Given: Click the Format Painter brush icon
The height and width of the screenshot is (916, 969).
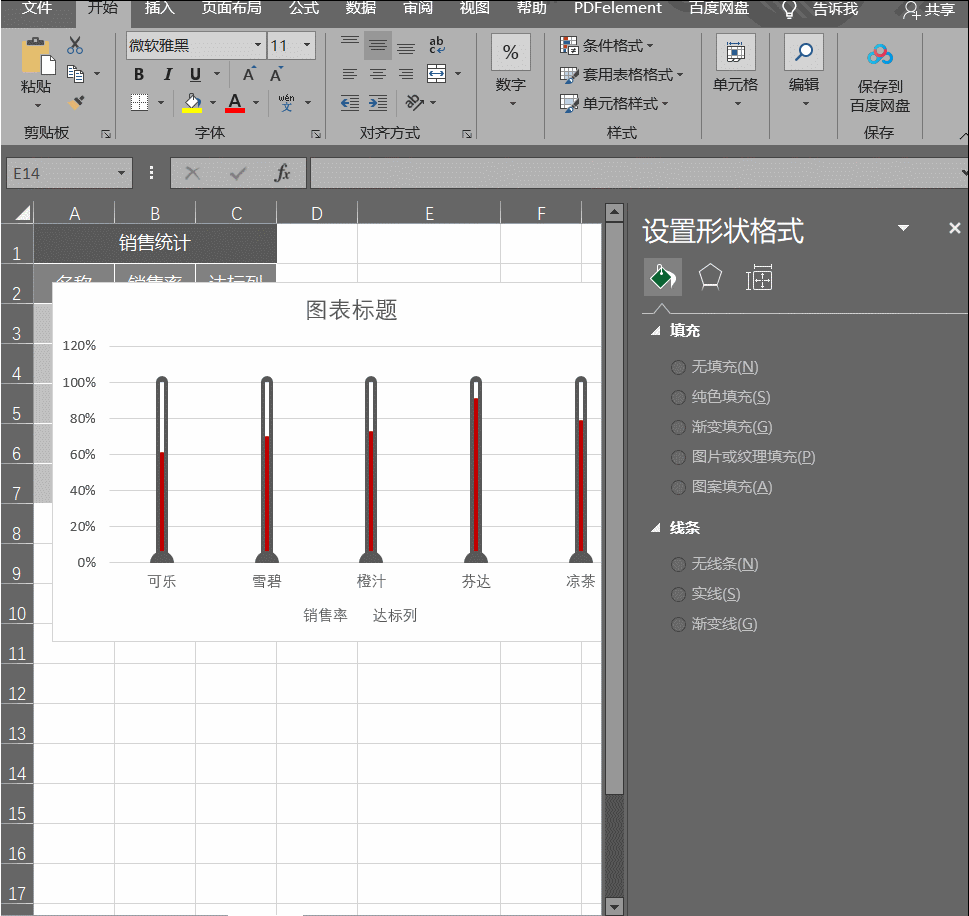Looking at the screenshot, I should coord(76,102).
